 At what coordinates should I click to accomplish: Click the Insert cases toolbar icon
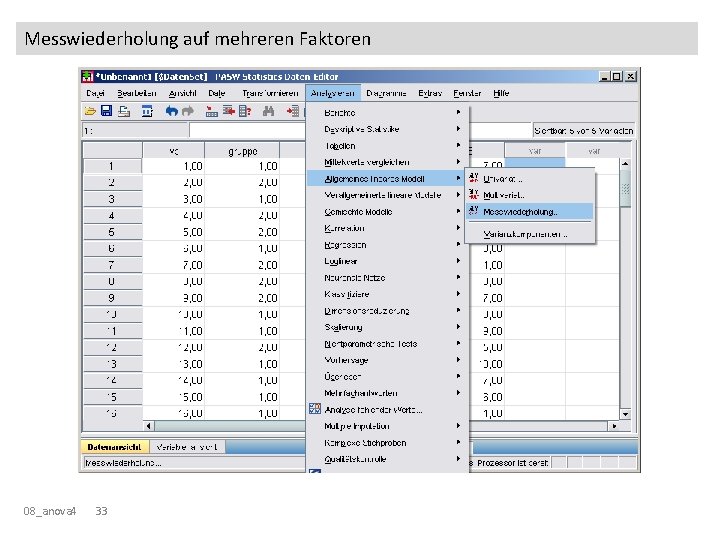click(292, 111)
